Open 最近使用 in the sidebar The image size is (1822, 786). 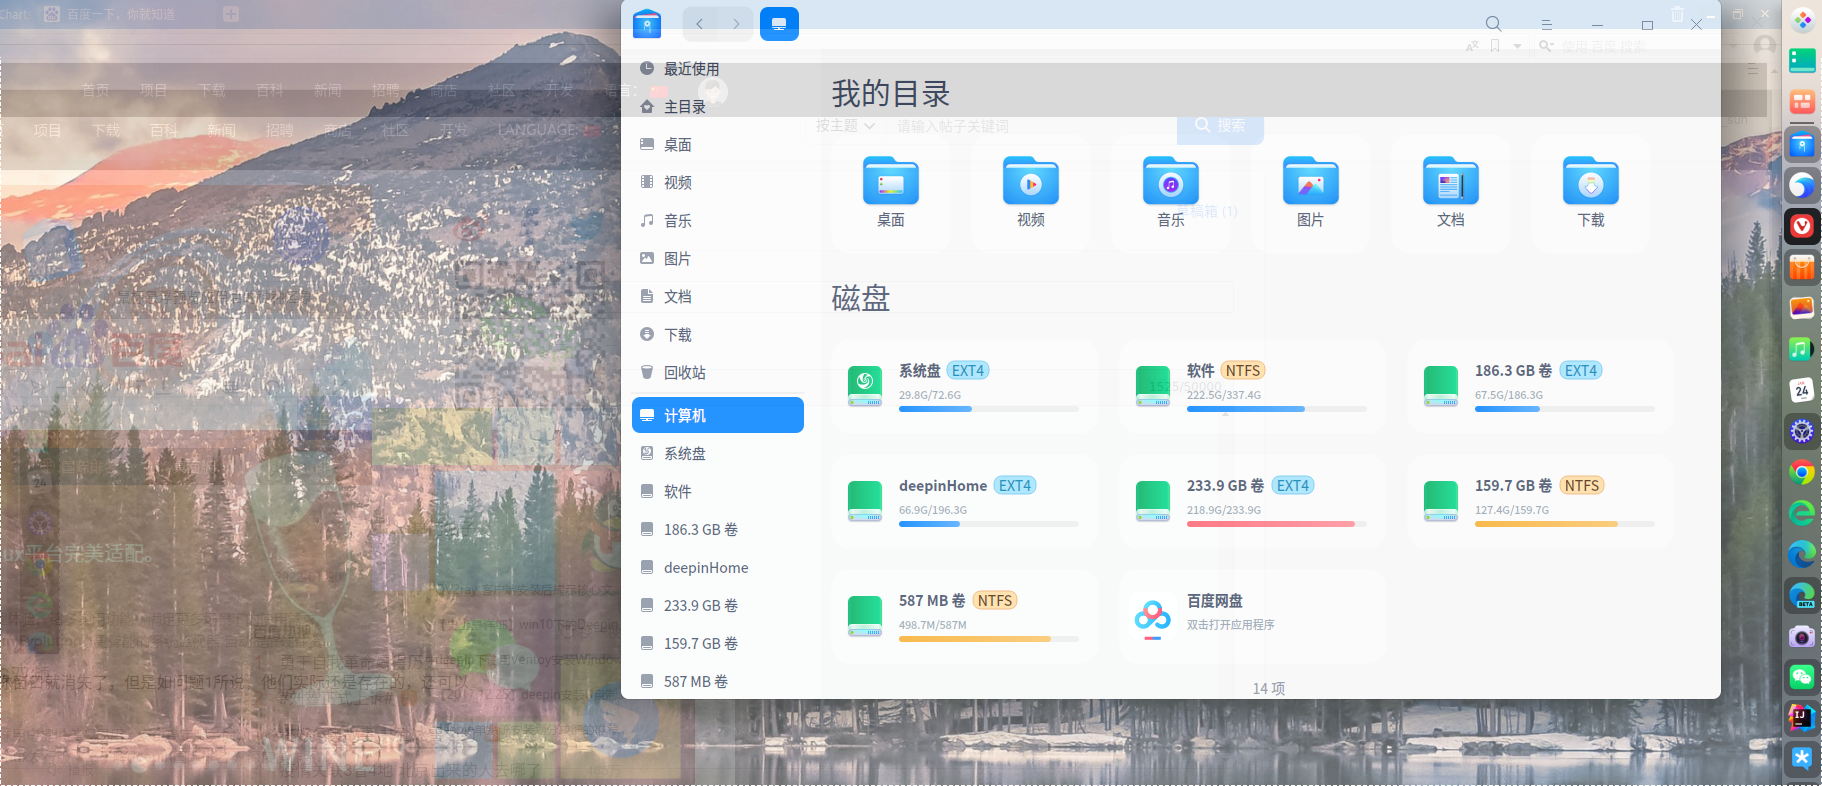718,69
